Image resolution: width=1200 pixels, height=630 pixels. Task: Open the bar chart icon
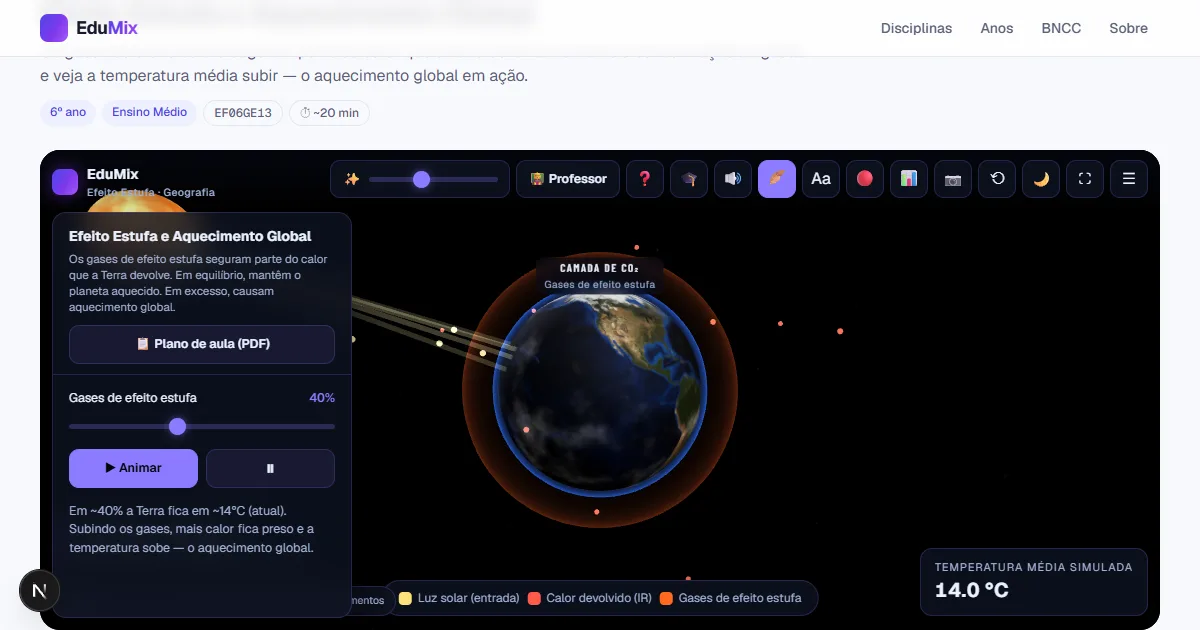(x=909, y=179)
